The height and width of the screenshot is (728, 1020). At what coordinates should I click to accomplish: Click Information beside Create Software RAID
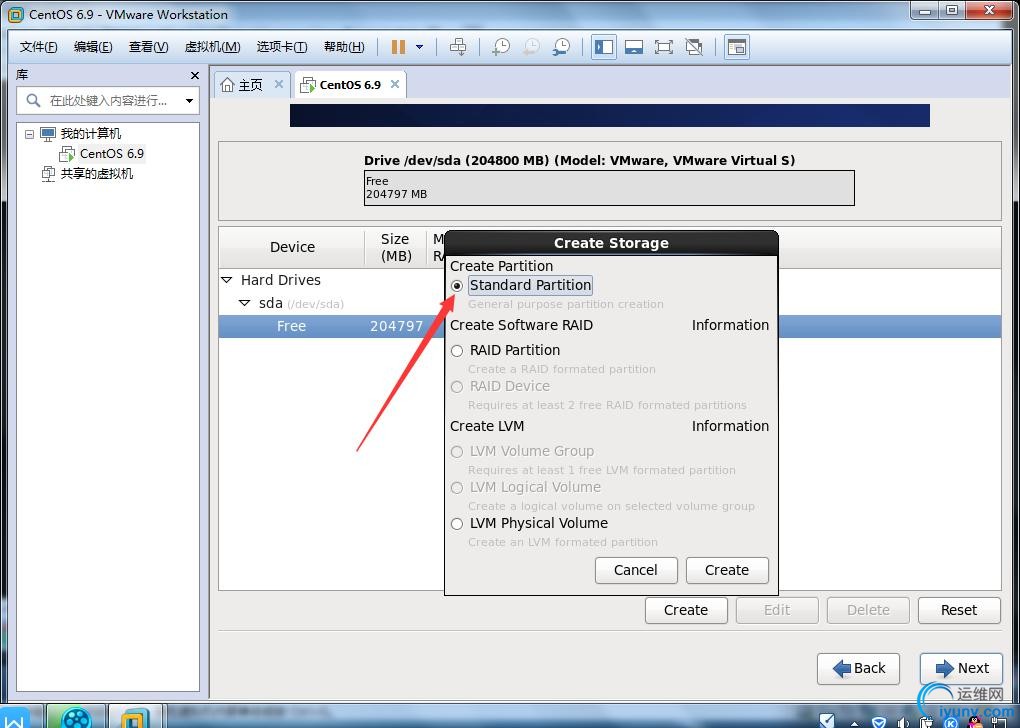pyautogui.click(x=730, y=325)
